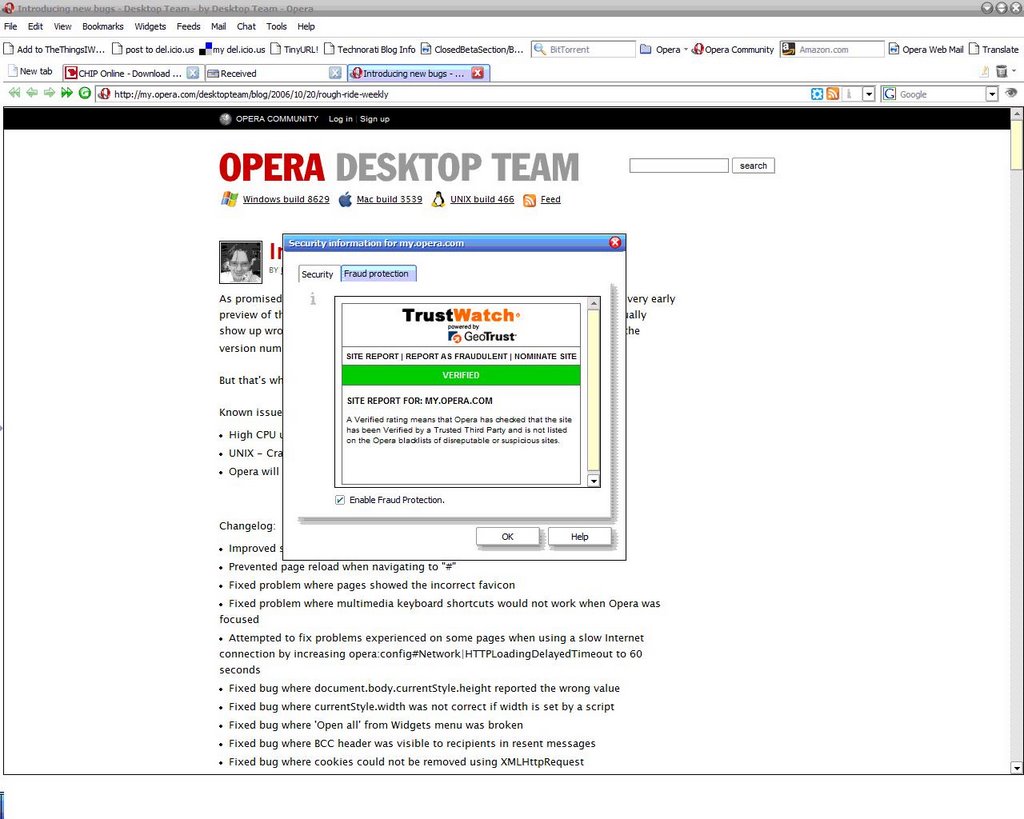Open the closed tabs trash can icon
1024x819 pixels.
pos(1001,72)
